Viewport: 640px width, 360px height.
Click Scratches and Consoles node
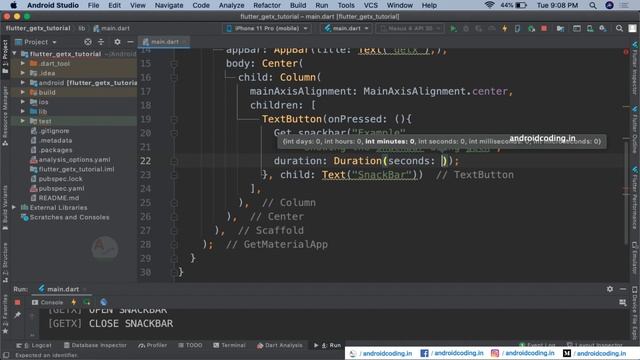(69, 217)
